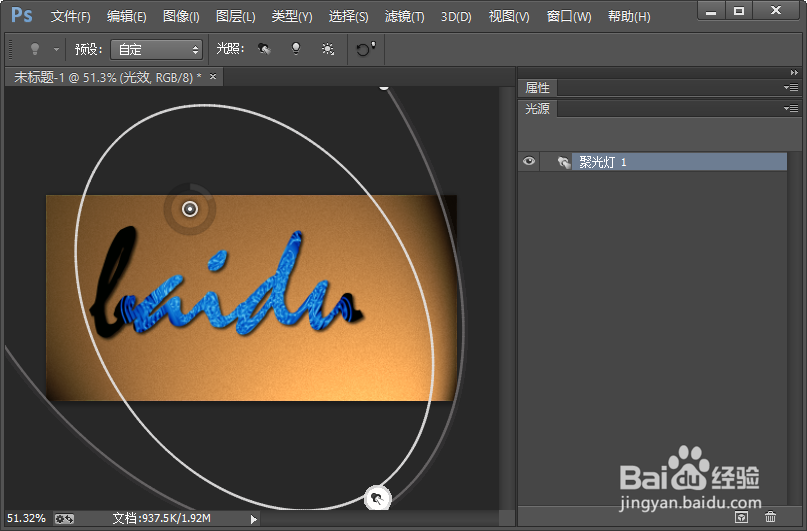
Task: Open the 选择(S) menu
Action: pos(348,16)
